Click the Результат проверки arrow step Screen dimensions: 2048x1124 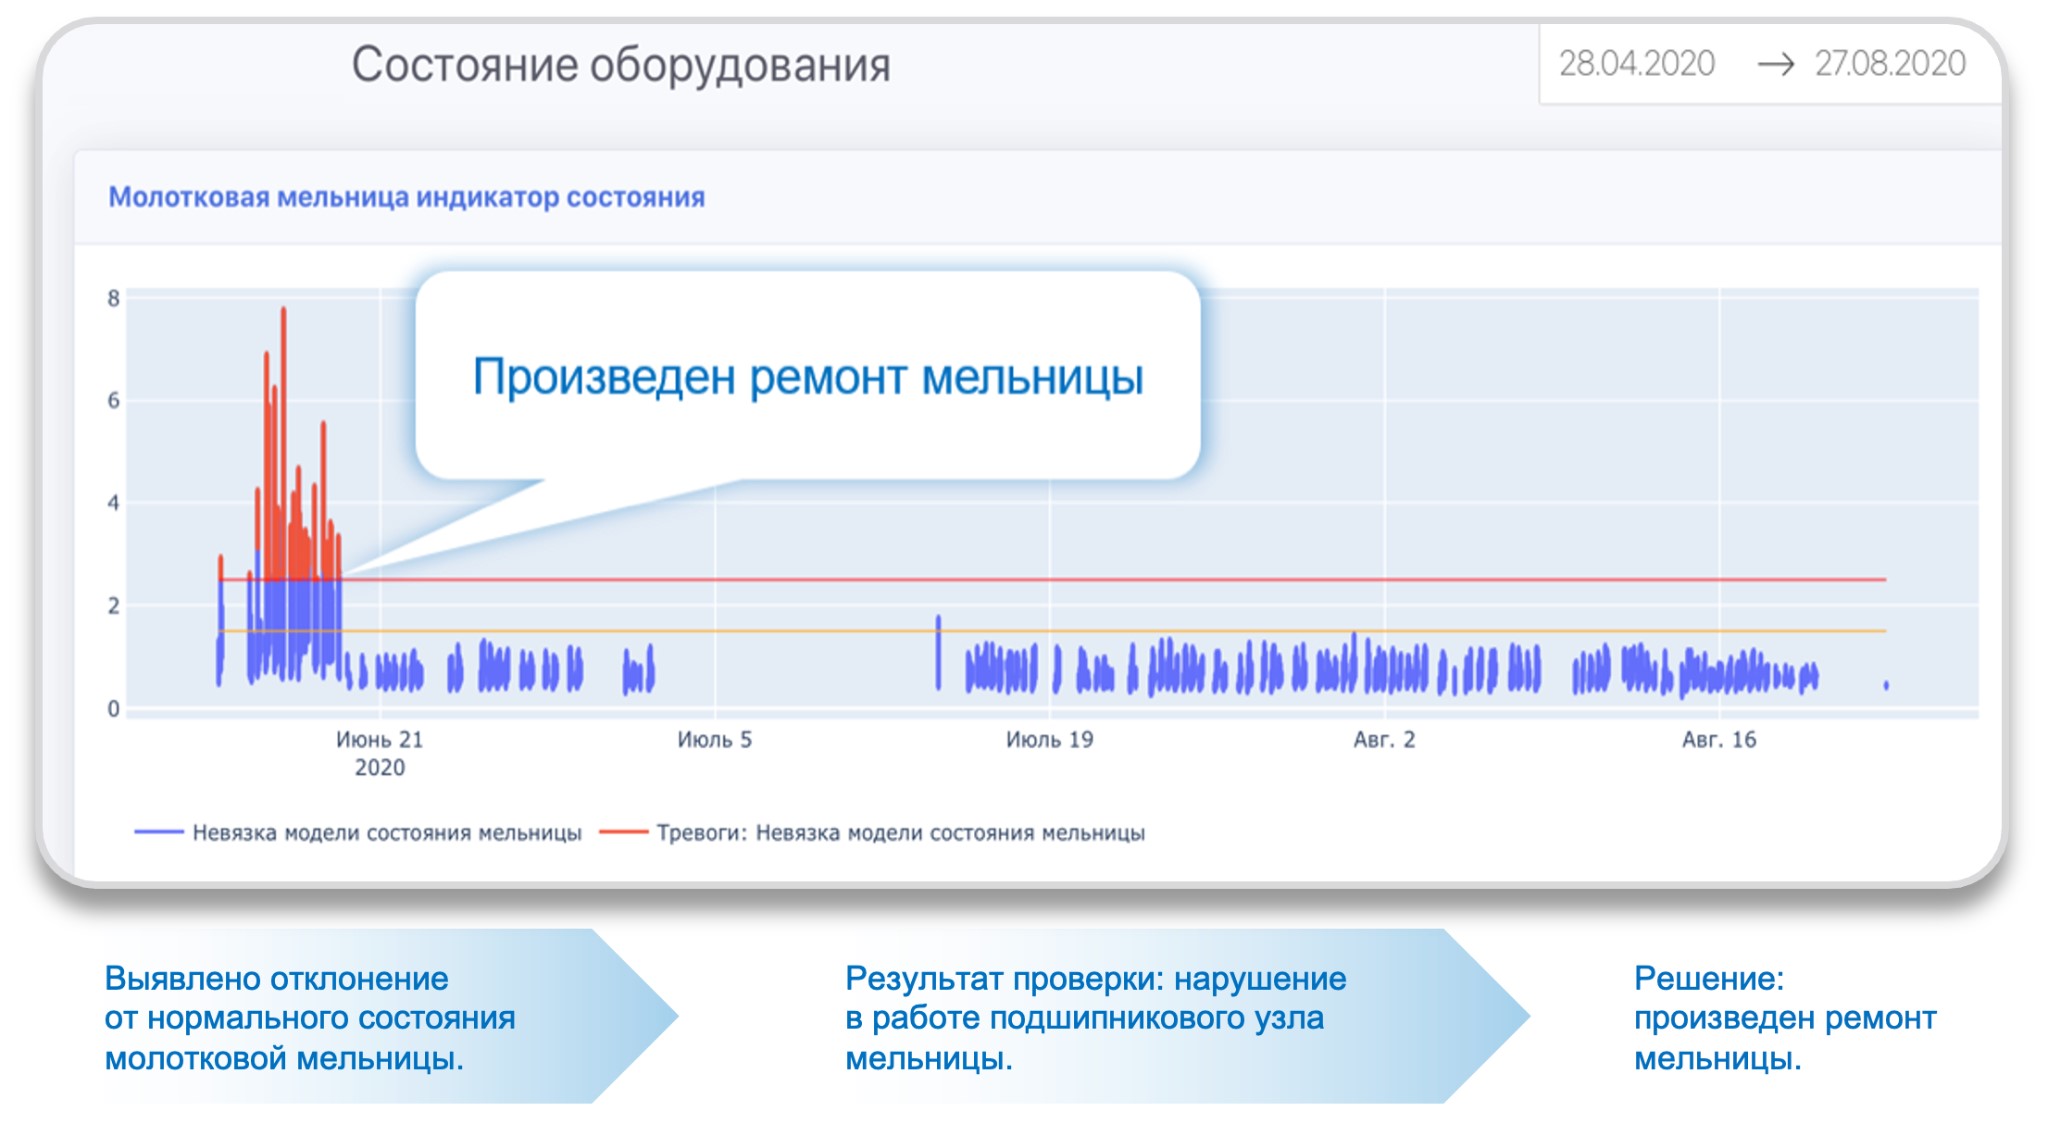tap(1095, 1017)
